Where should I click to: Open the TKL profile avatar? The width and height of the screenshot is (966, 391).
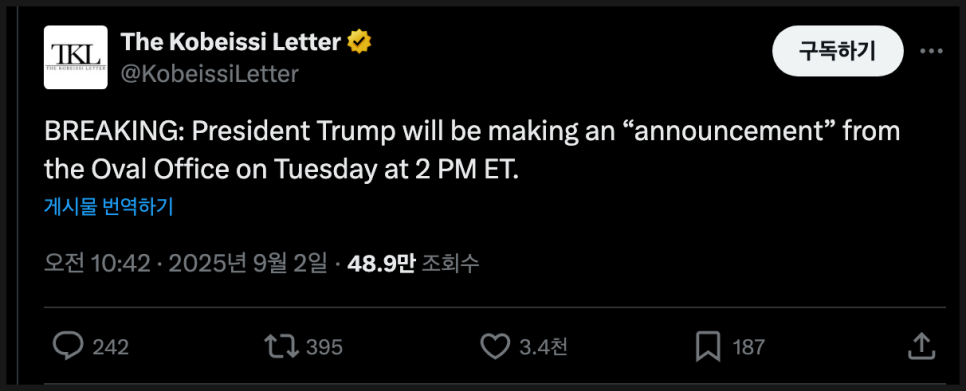coord(76,57)
